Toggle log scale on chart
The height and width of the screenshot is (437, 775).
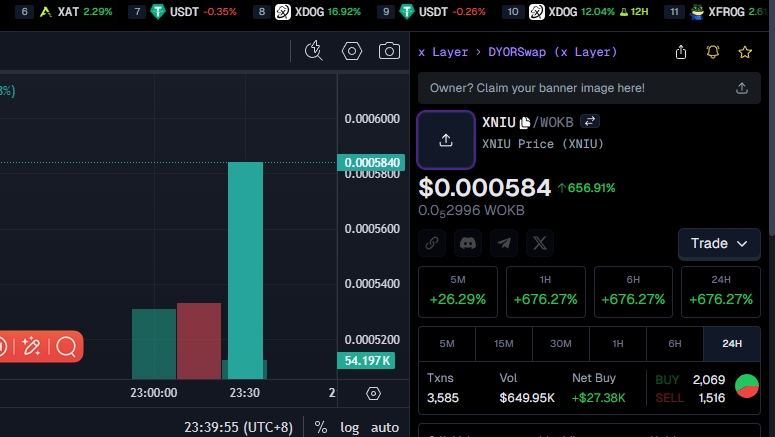349,427
